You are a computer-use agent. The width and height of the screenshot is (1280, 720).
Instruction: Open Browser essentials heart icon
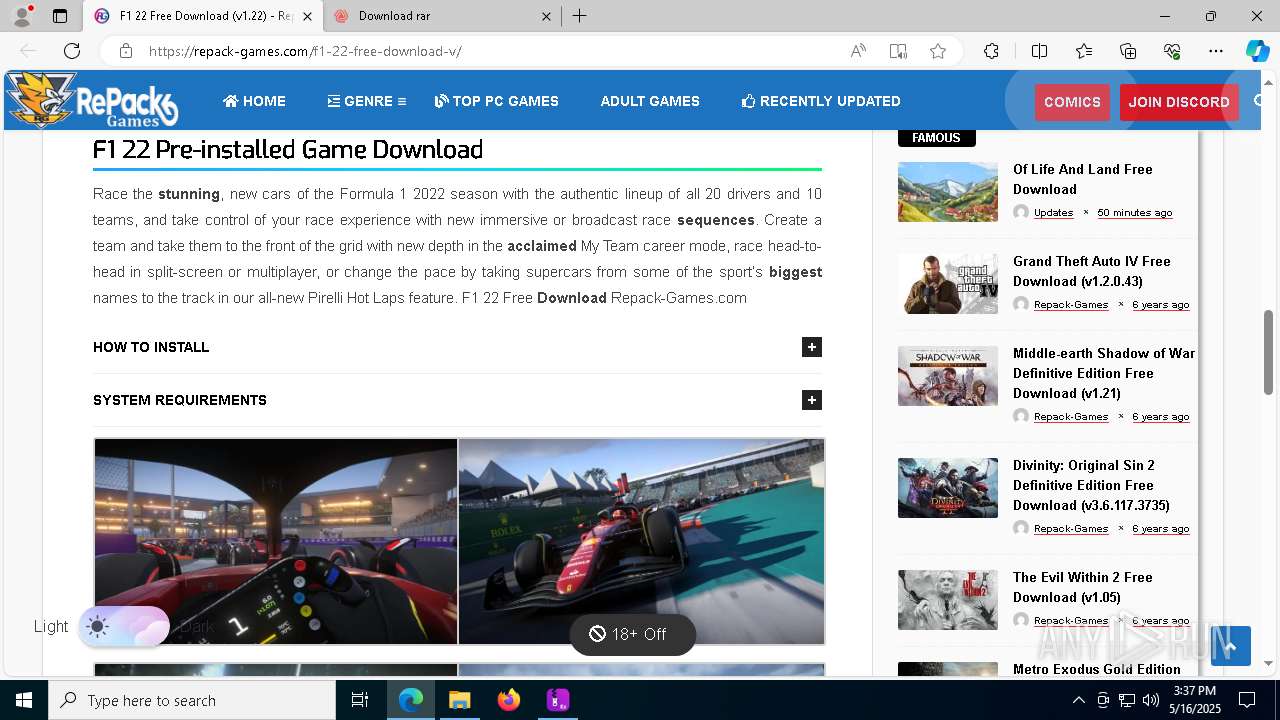[x=1172, y=51]
